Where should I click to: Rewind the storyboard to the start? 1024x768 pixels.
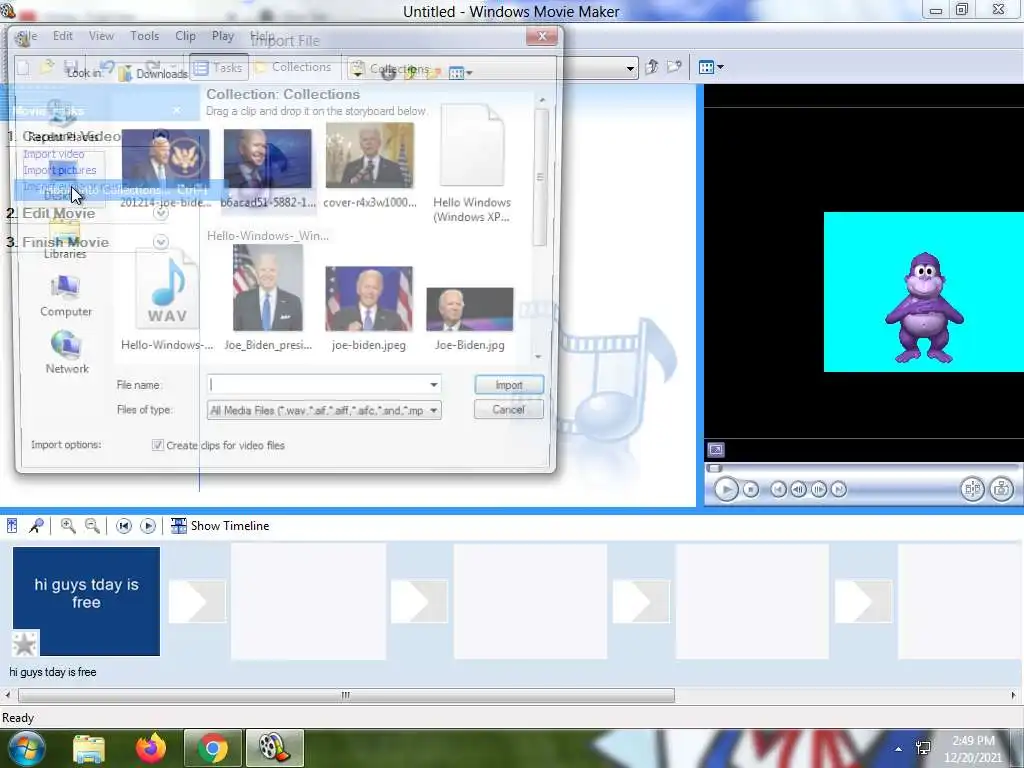click(x=123, y=526)
